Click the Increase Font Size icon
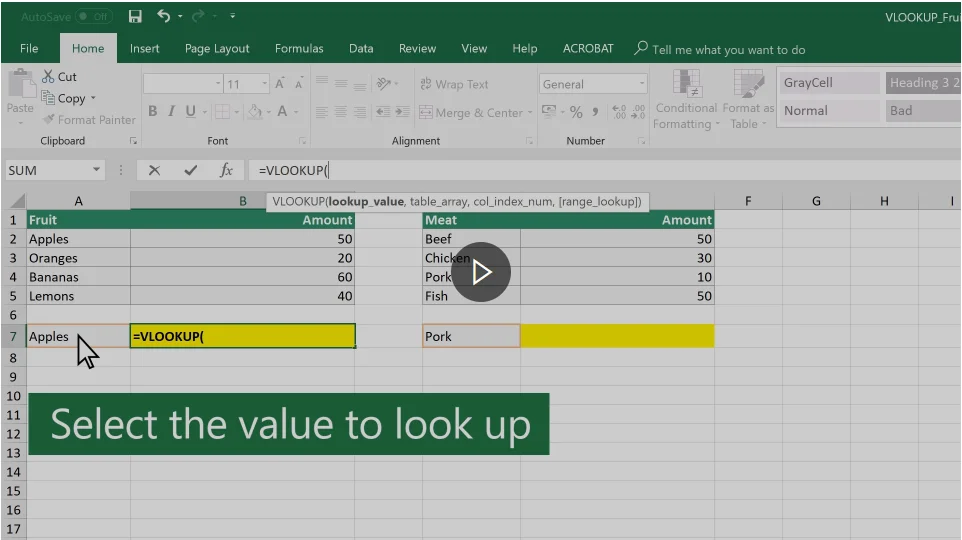This screenshot has width=962, height=540. [280, 83]
